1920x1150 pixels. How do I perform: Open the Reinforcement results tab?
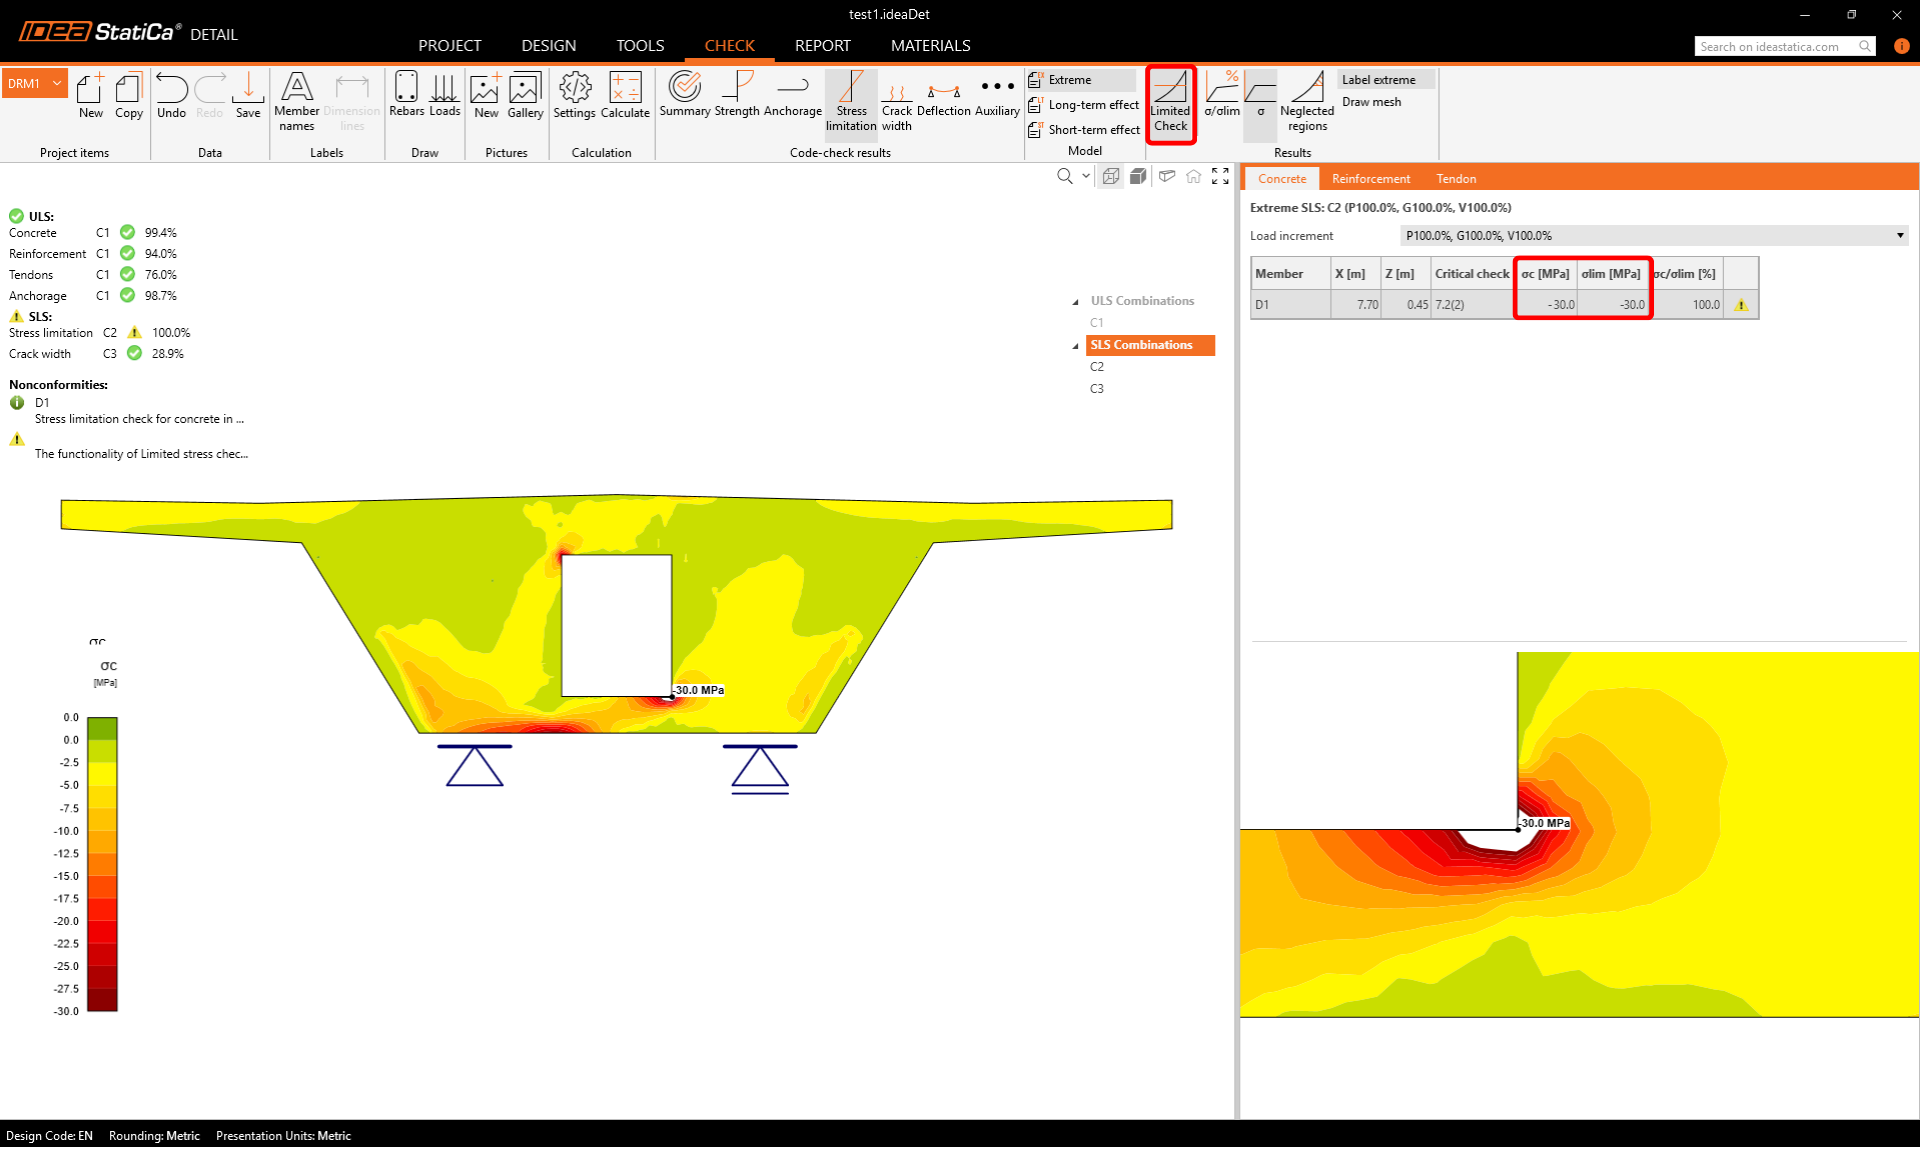pyautogui.click(x=1370, y=179)
